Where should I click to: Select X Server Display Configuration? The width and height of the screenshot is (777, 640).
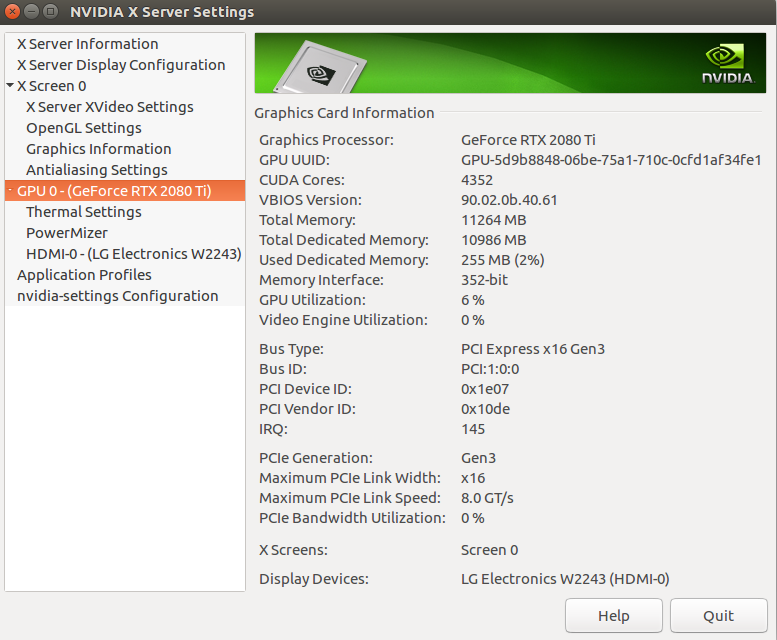[121, 65]
